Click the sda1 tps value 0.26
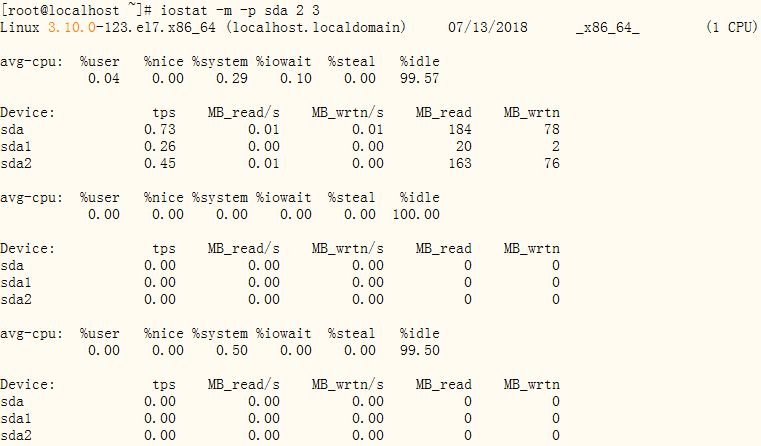Viewport: 761px width, 446px height. click(160, 147)
